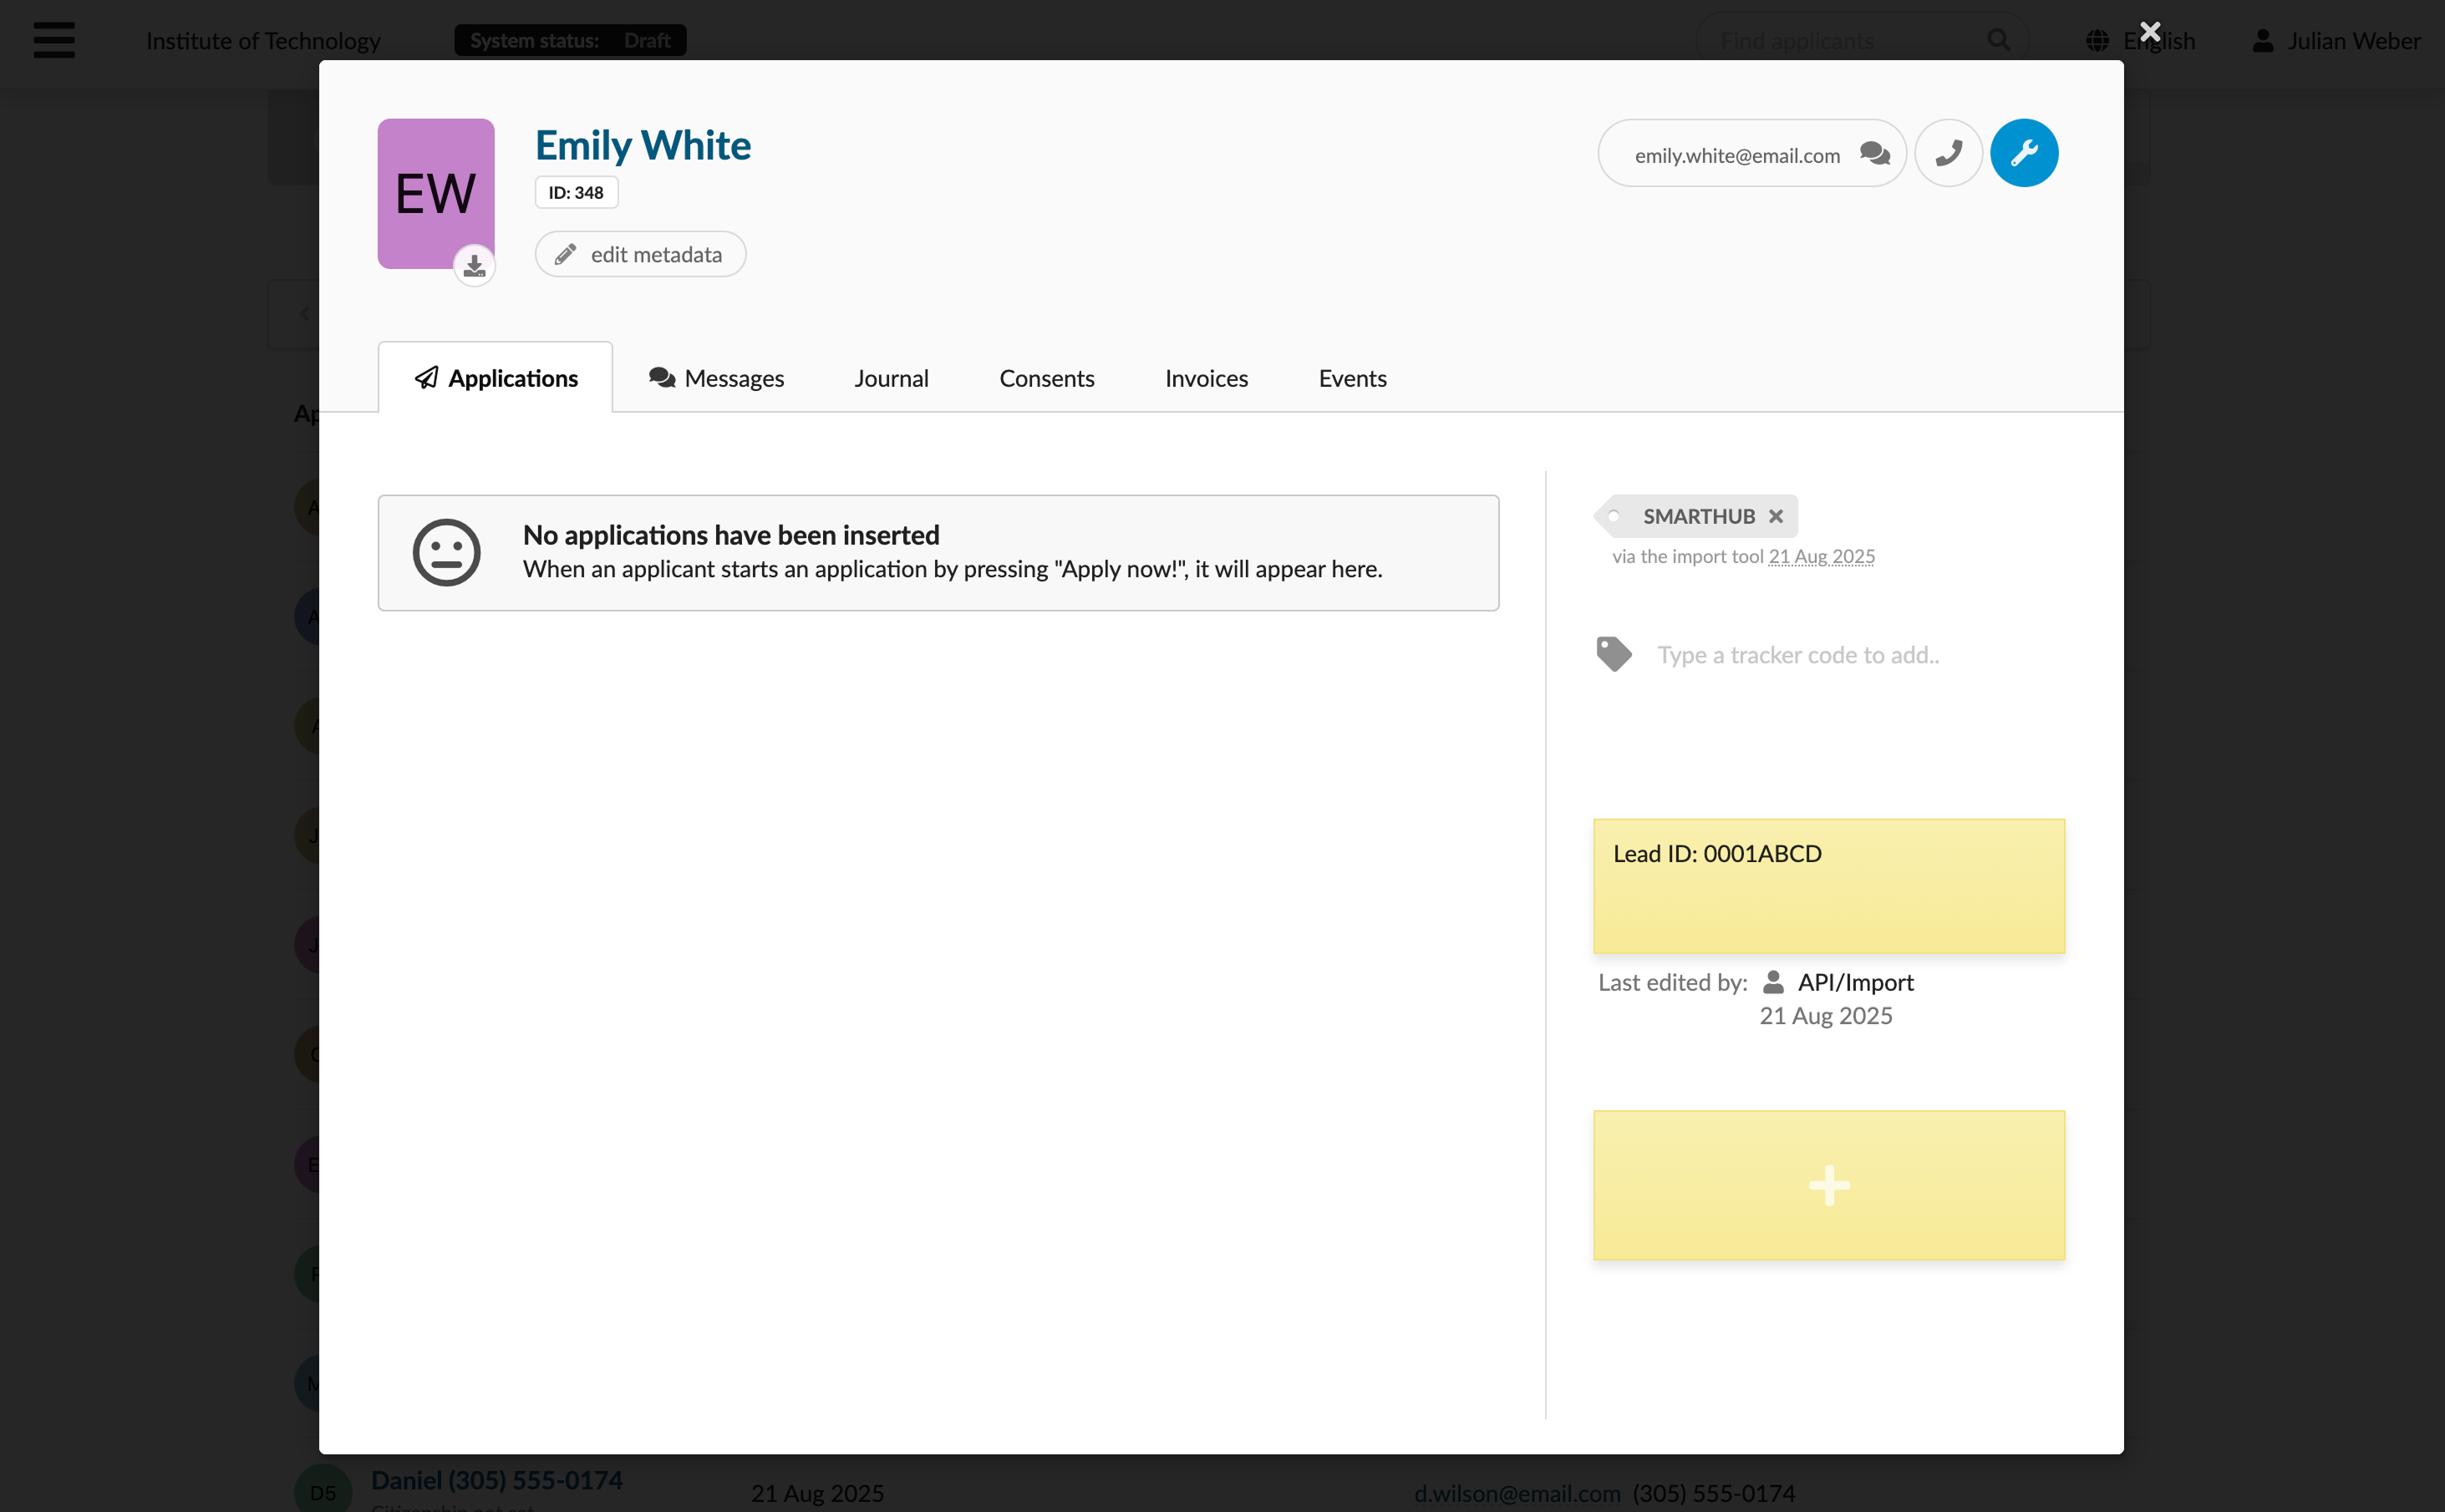Click the user profile icon in header

pyautogui.click(x=2263, y=41)
